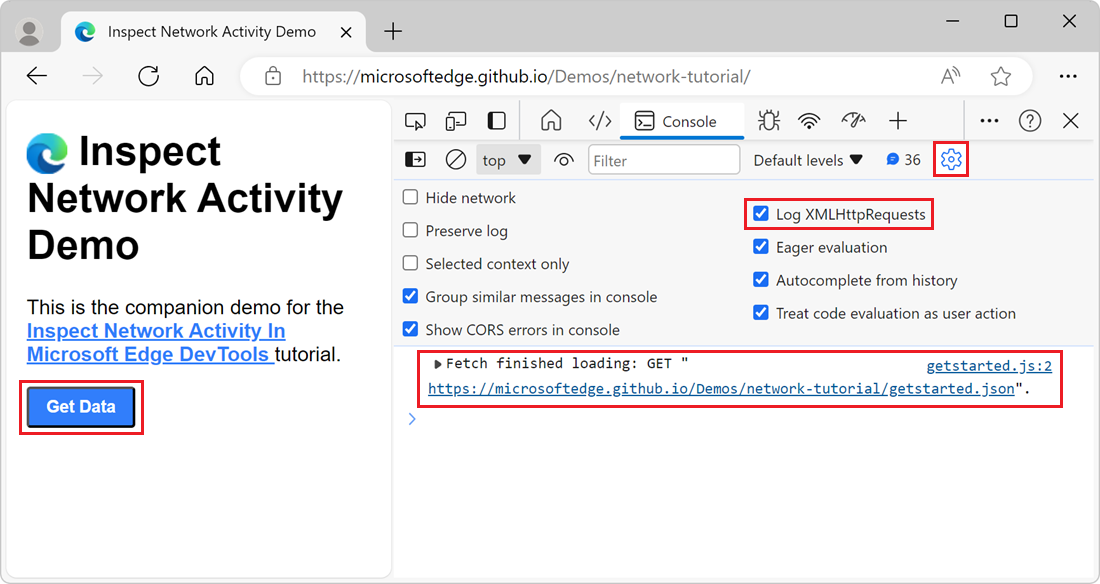Open the DevTools Welcome home panel

550,120
